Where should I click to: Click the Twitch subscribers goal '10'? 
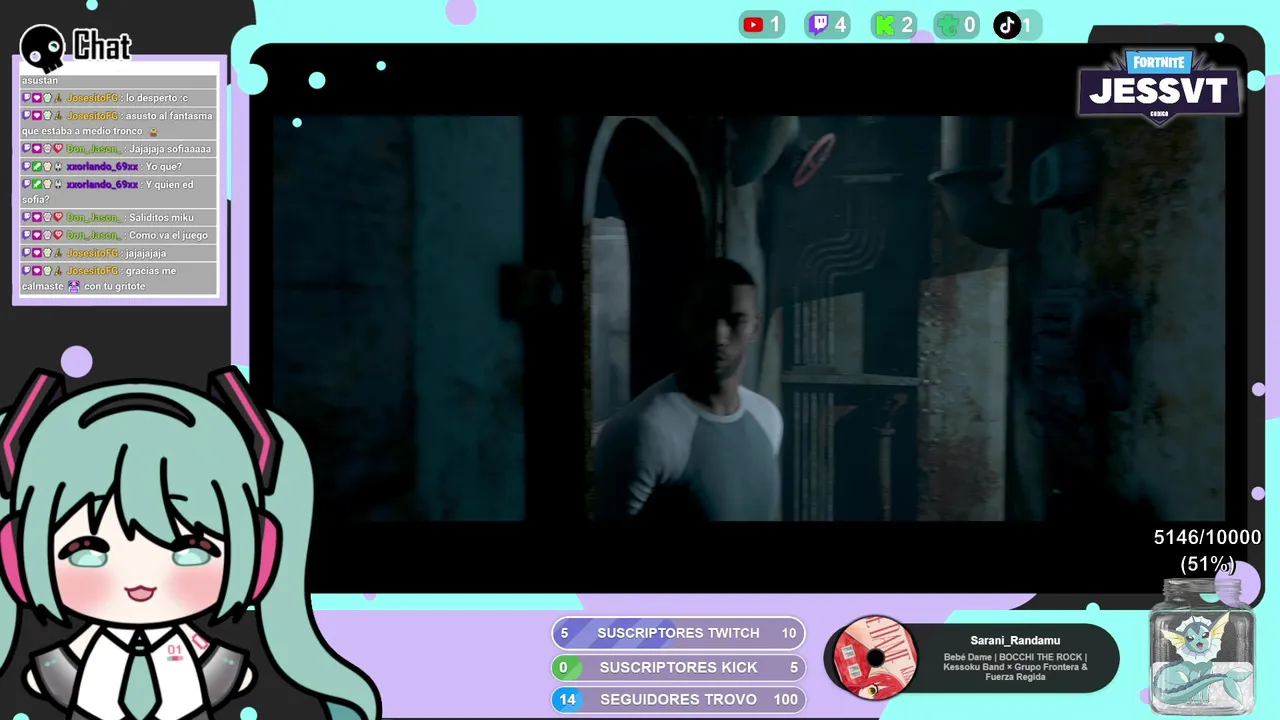pyautogui.click(x=789, y=633)
